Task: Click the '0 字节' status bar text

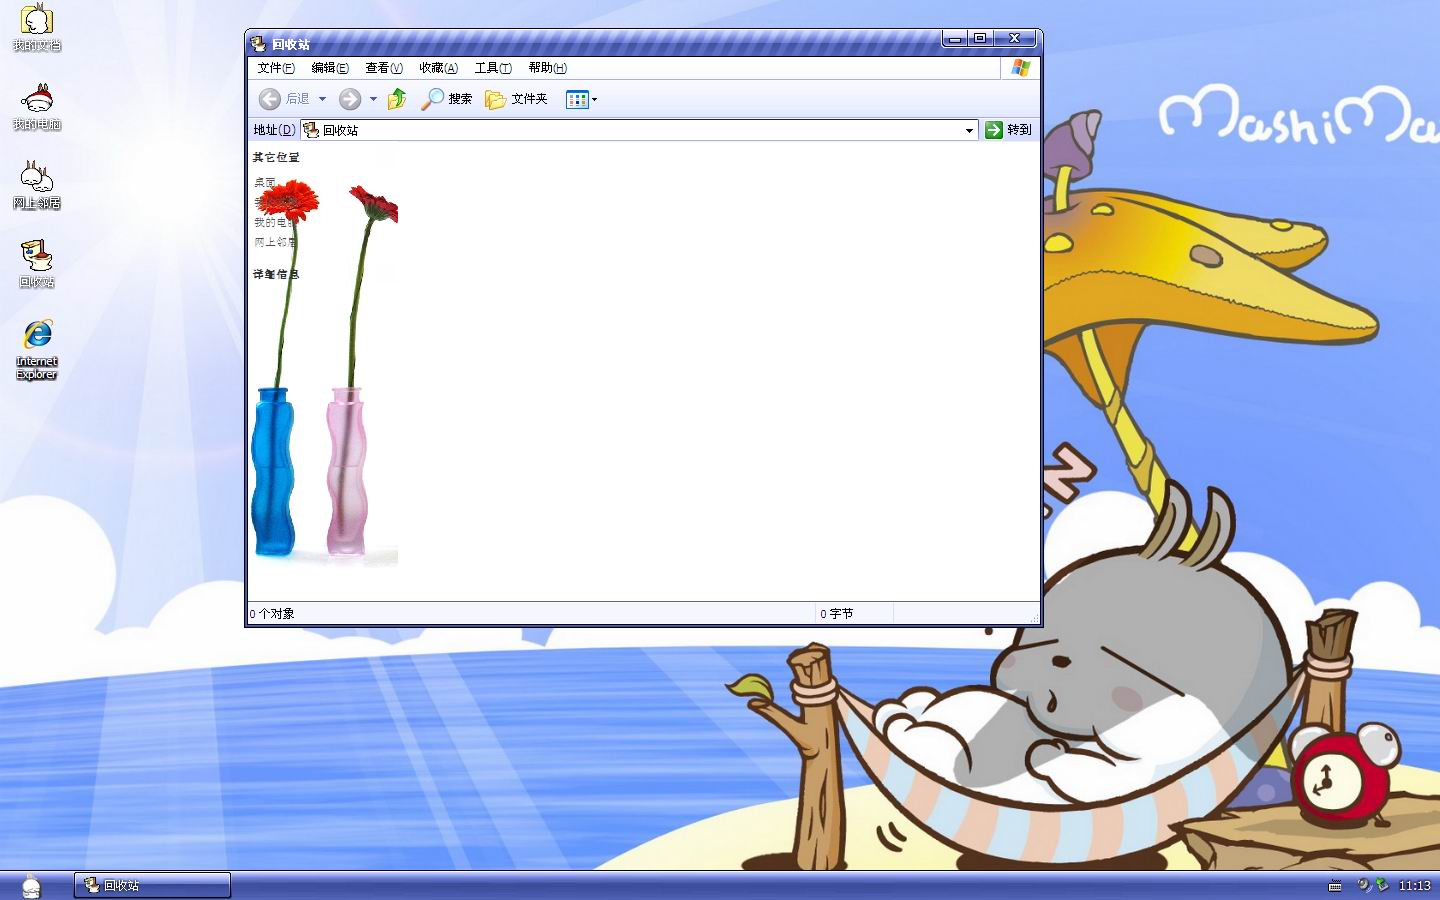Action: coord(837,614)
